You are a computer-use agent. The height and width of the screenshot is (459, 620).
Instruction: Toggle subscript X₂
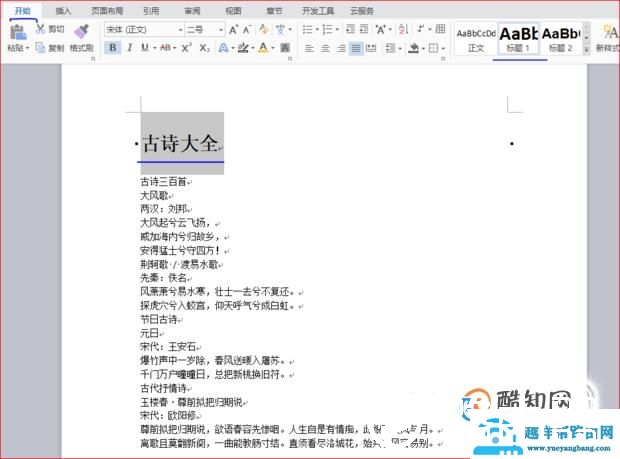coord(204,48)
